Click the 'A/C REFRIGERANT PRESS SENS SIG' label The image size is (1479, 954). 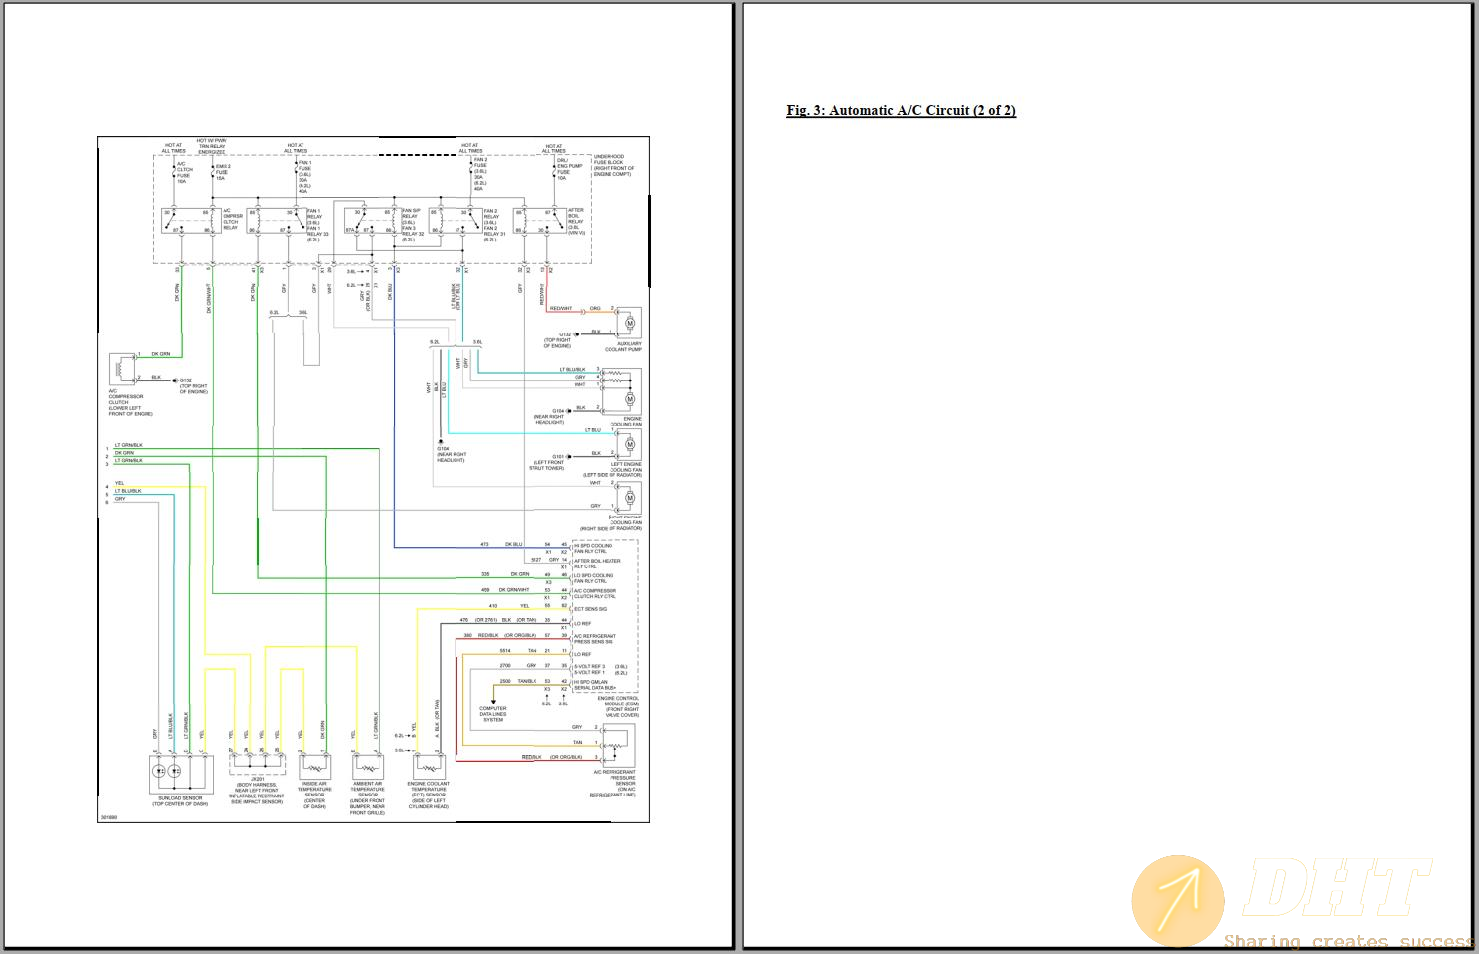594,639
